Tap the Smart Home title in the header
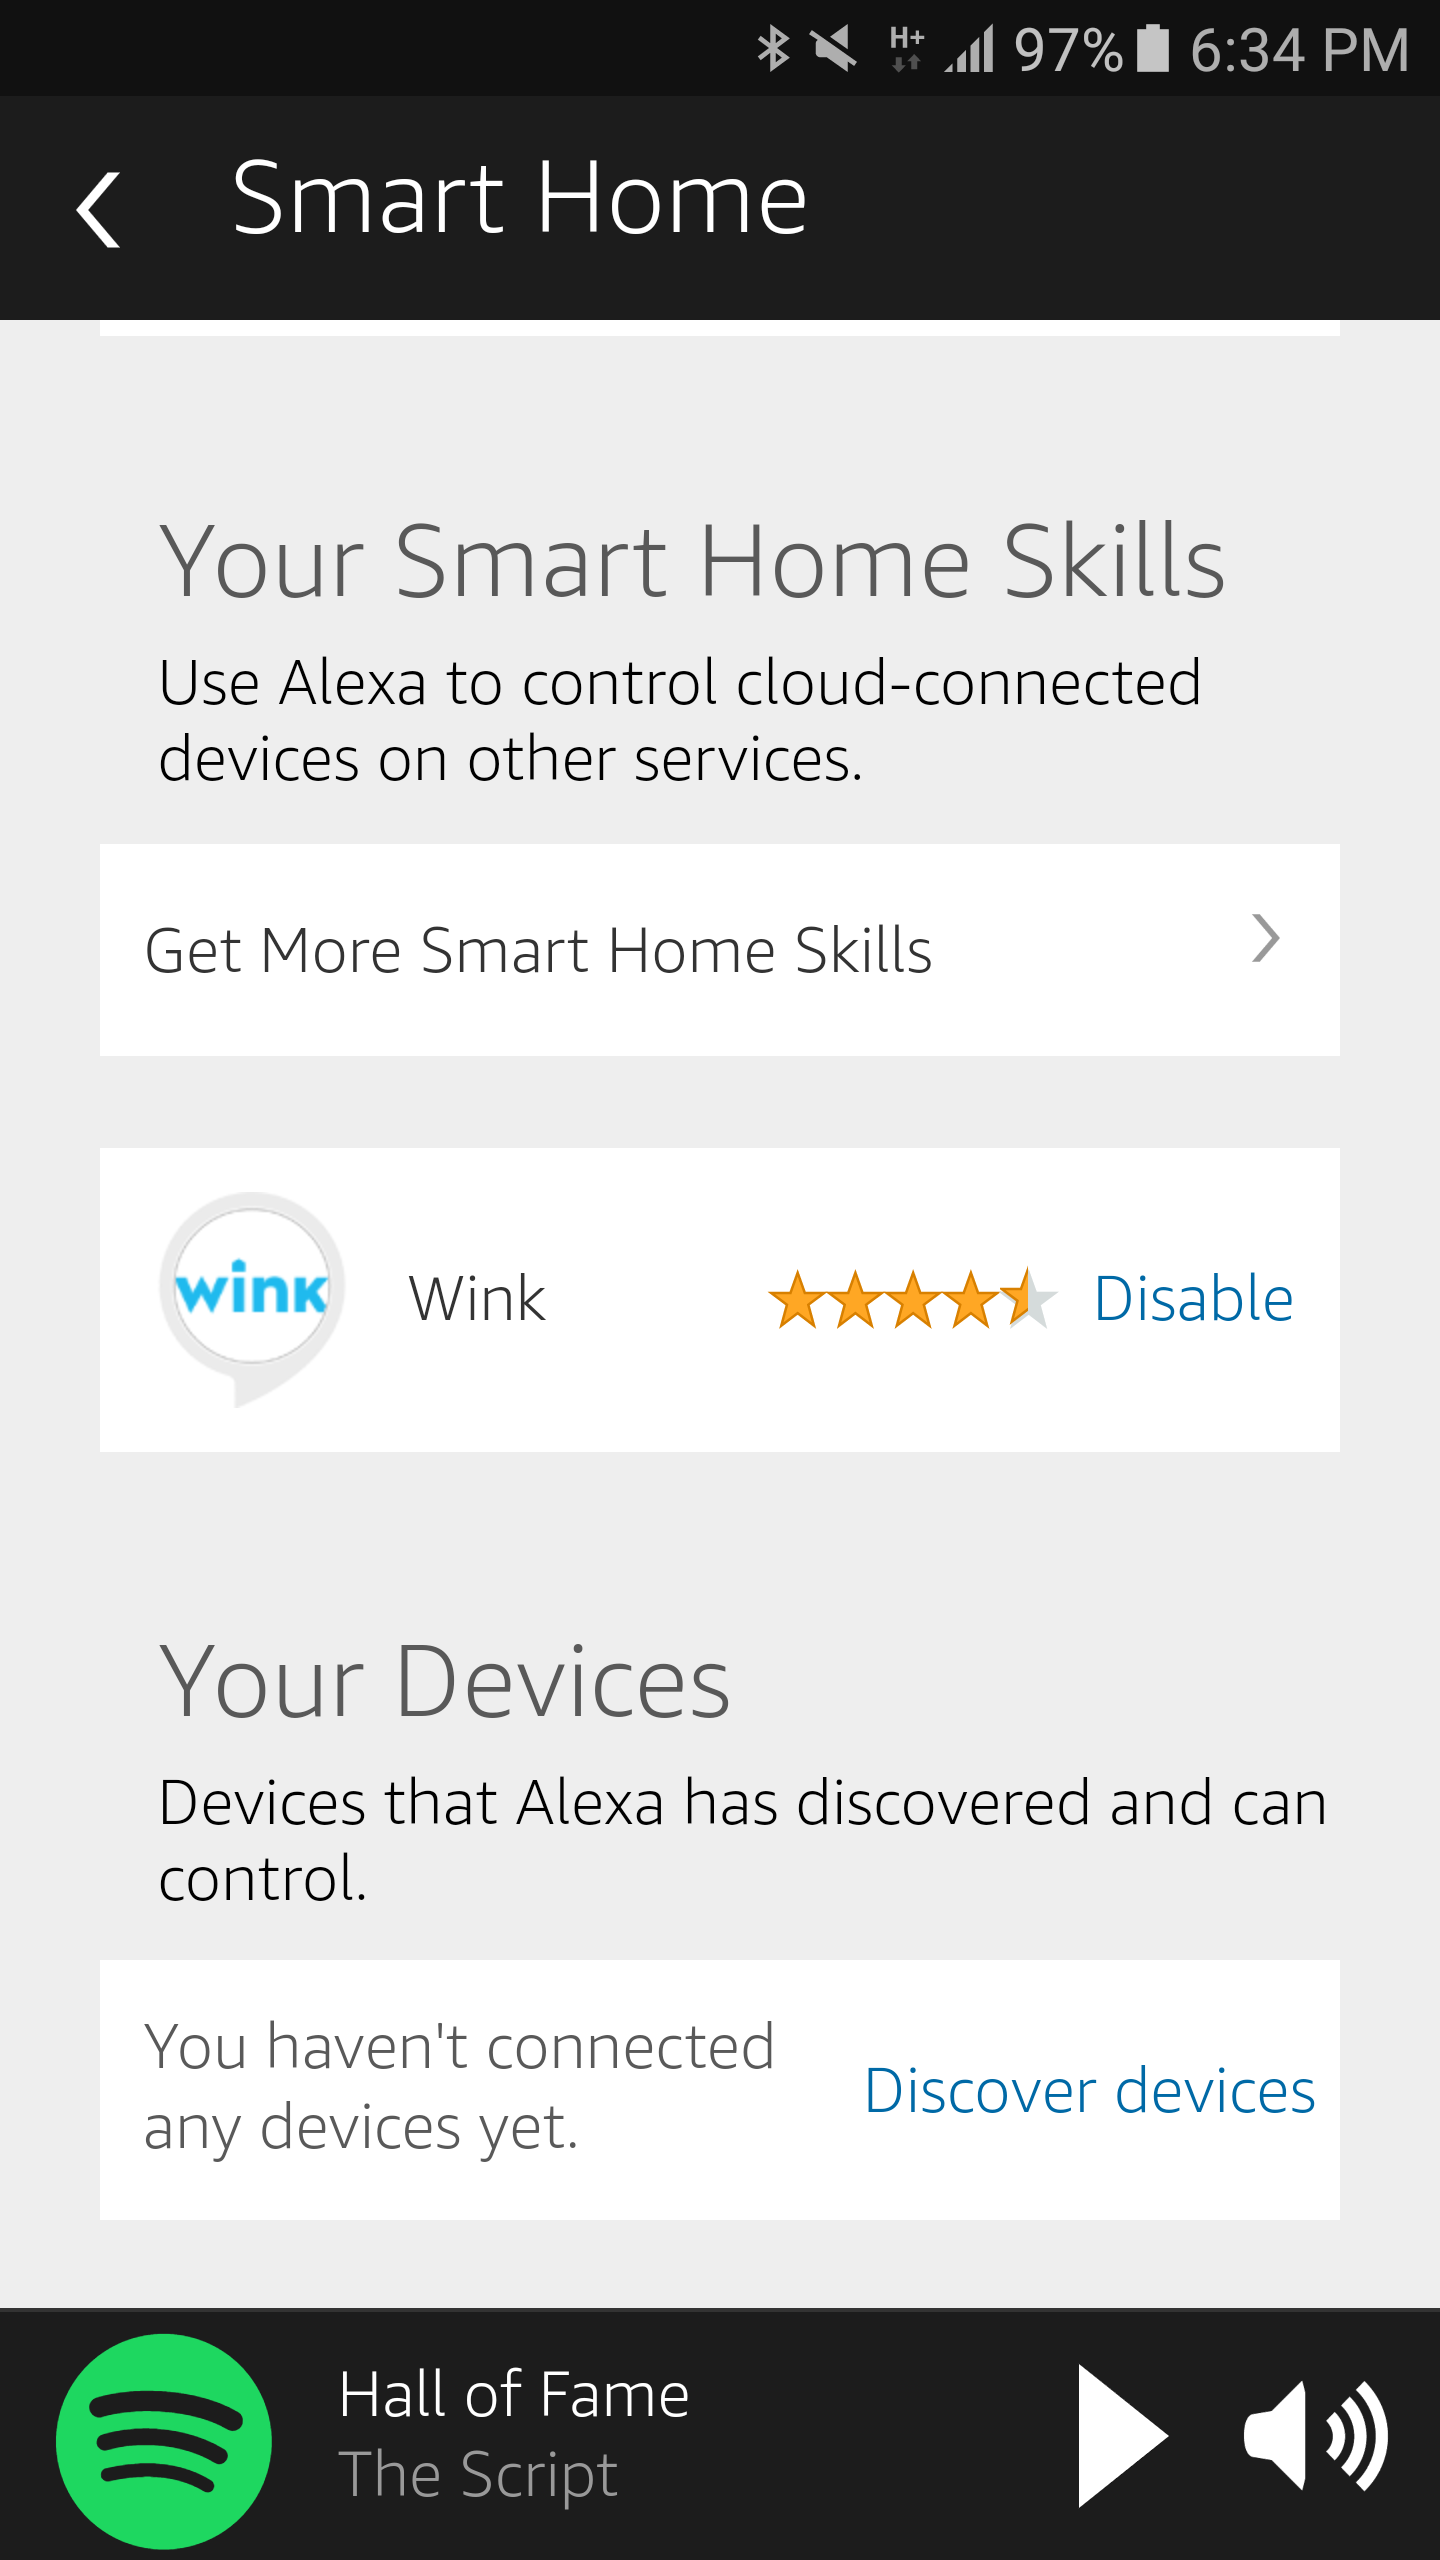Image resolution: width=1440 pixels, height=2560 pixels. pos(521,200)
